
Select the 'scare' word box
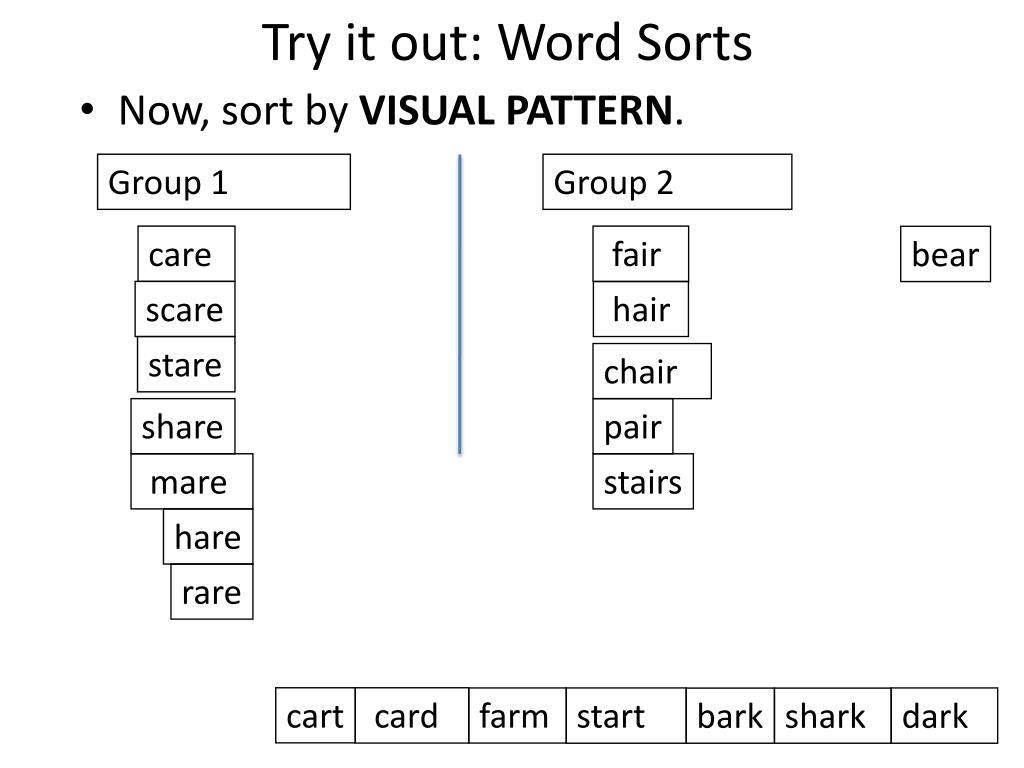[x=185, y=310]
